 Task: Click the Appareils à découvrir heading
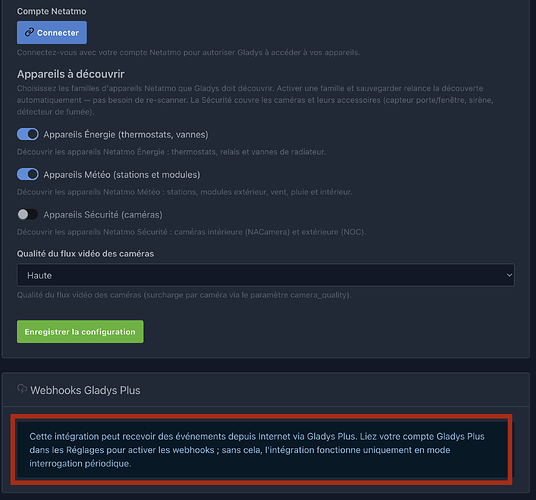(x=71, y=74)
